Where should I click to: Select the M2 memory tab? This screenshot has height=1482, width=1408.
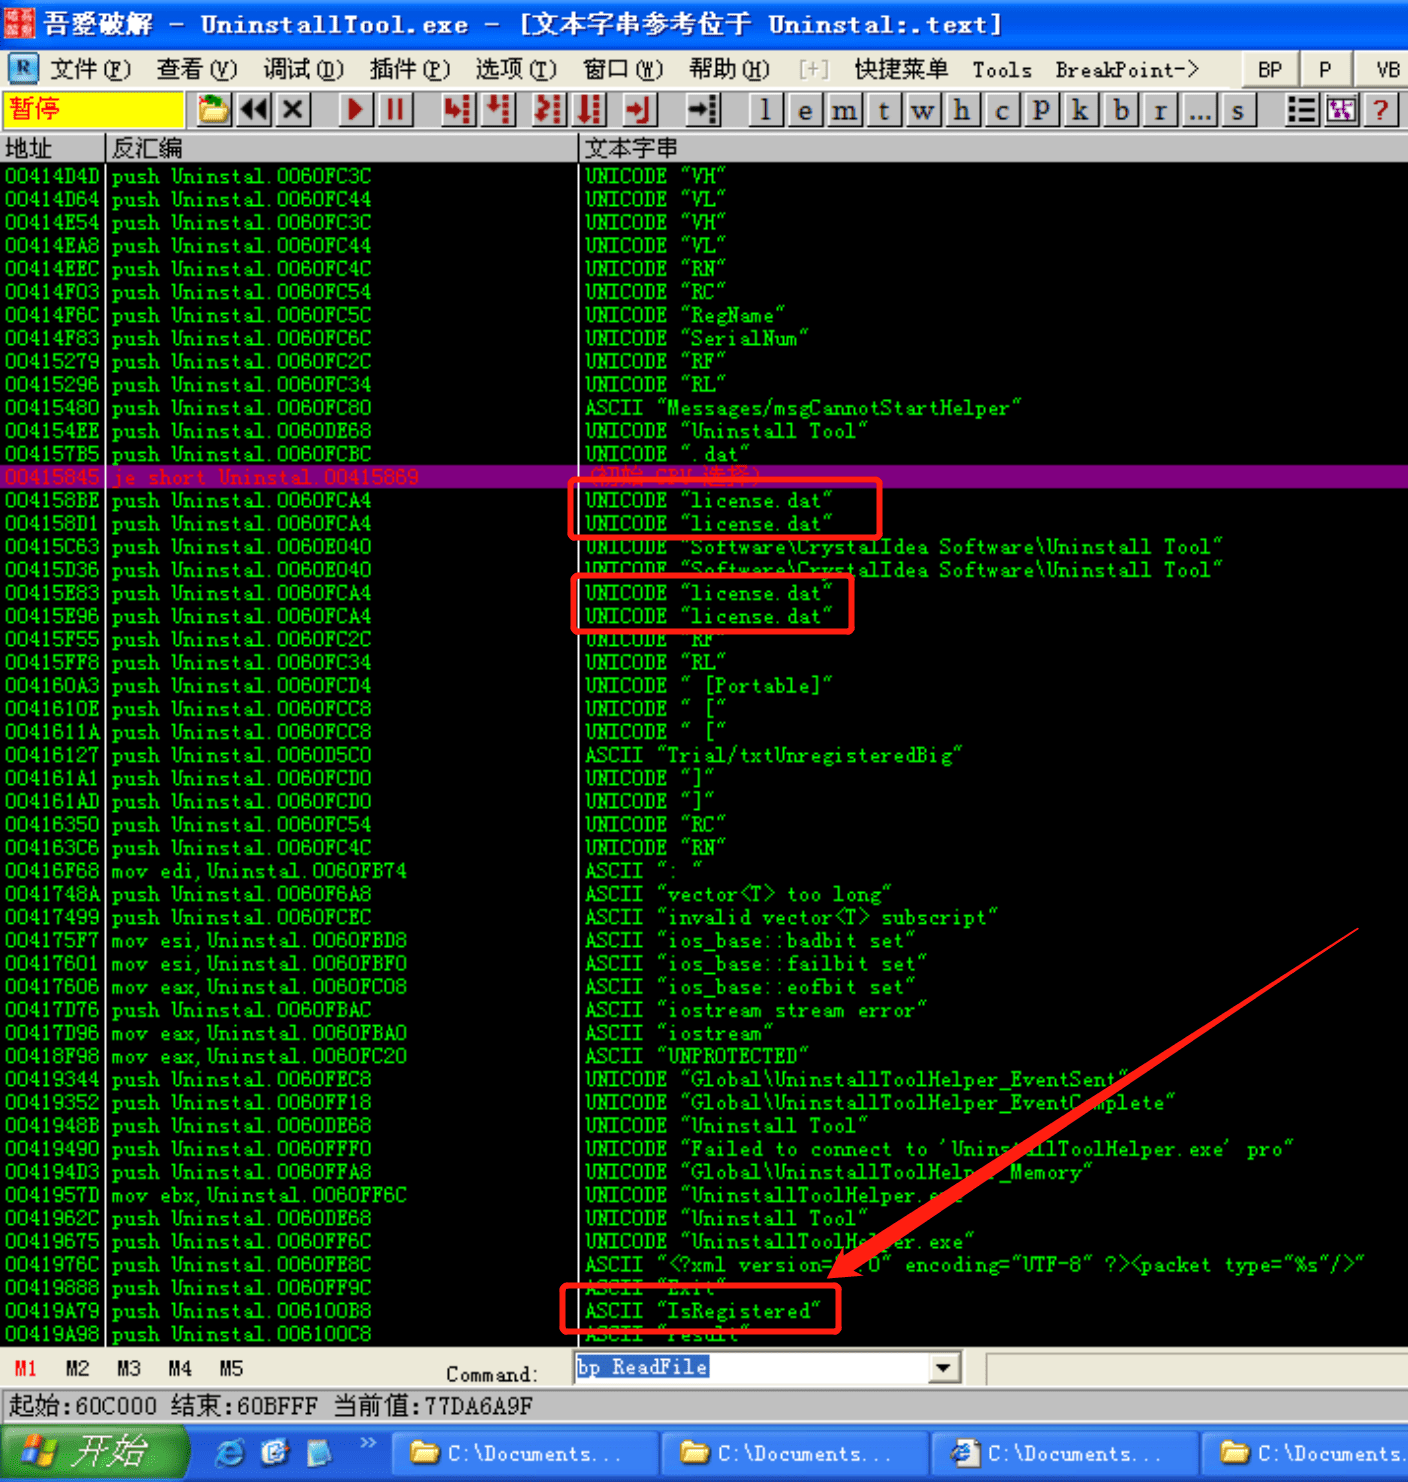point(77,1368)
